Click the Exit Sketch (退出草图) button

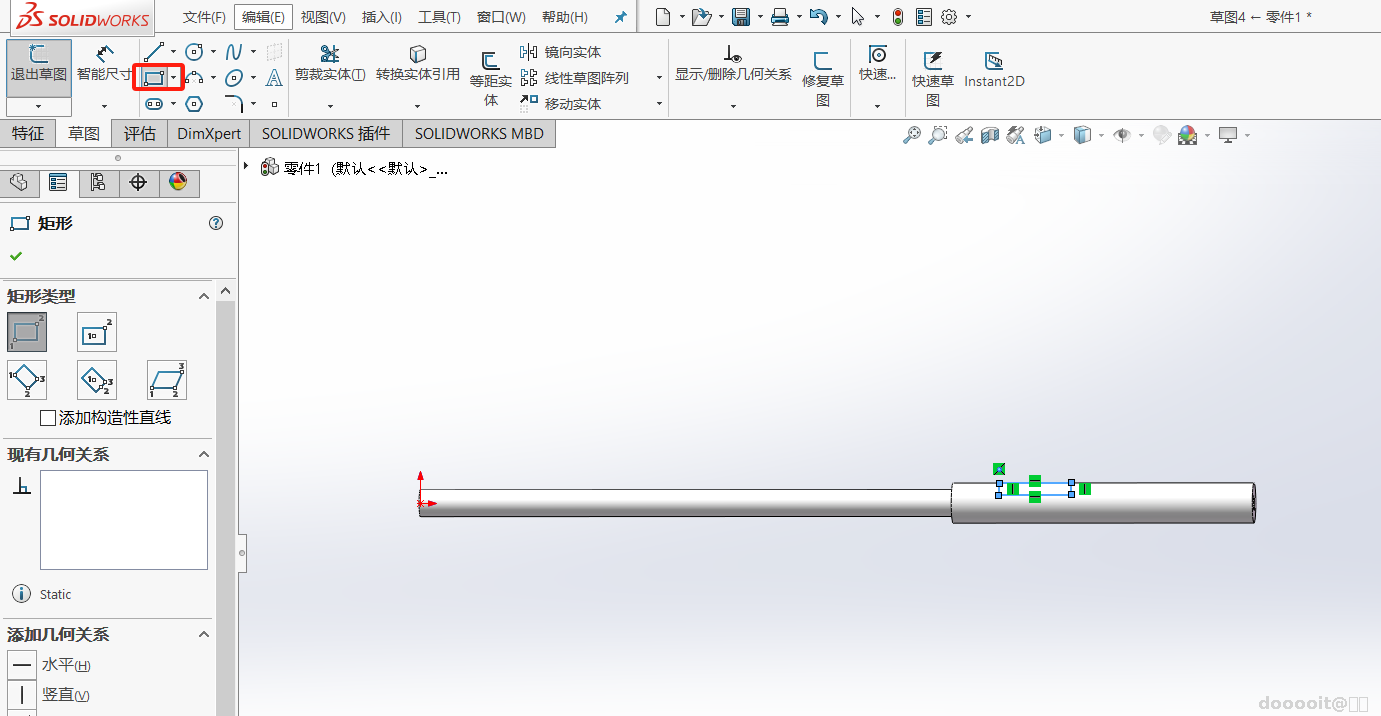coord(39,66)
